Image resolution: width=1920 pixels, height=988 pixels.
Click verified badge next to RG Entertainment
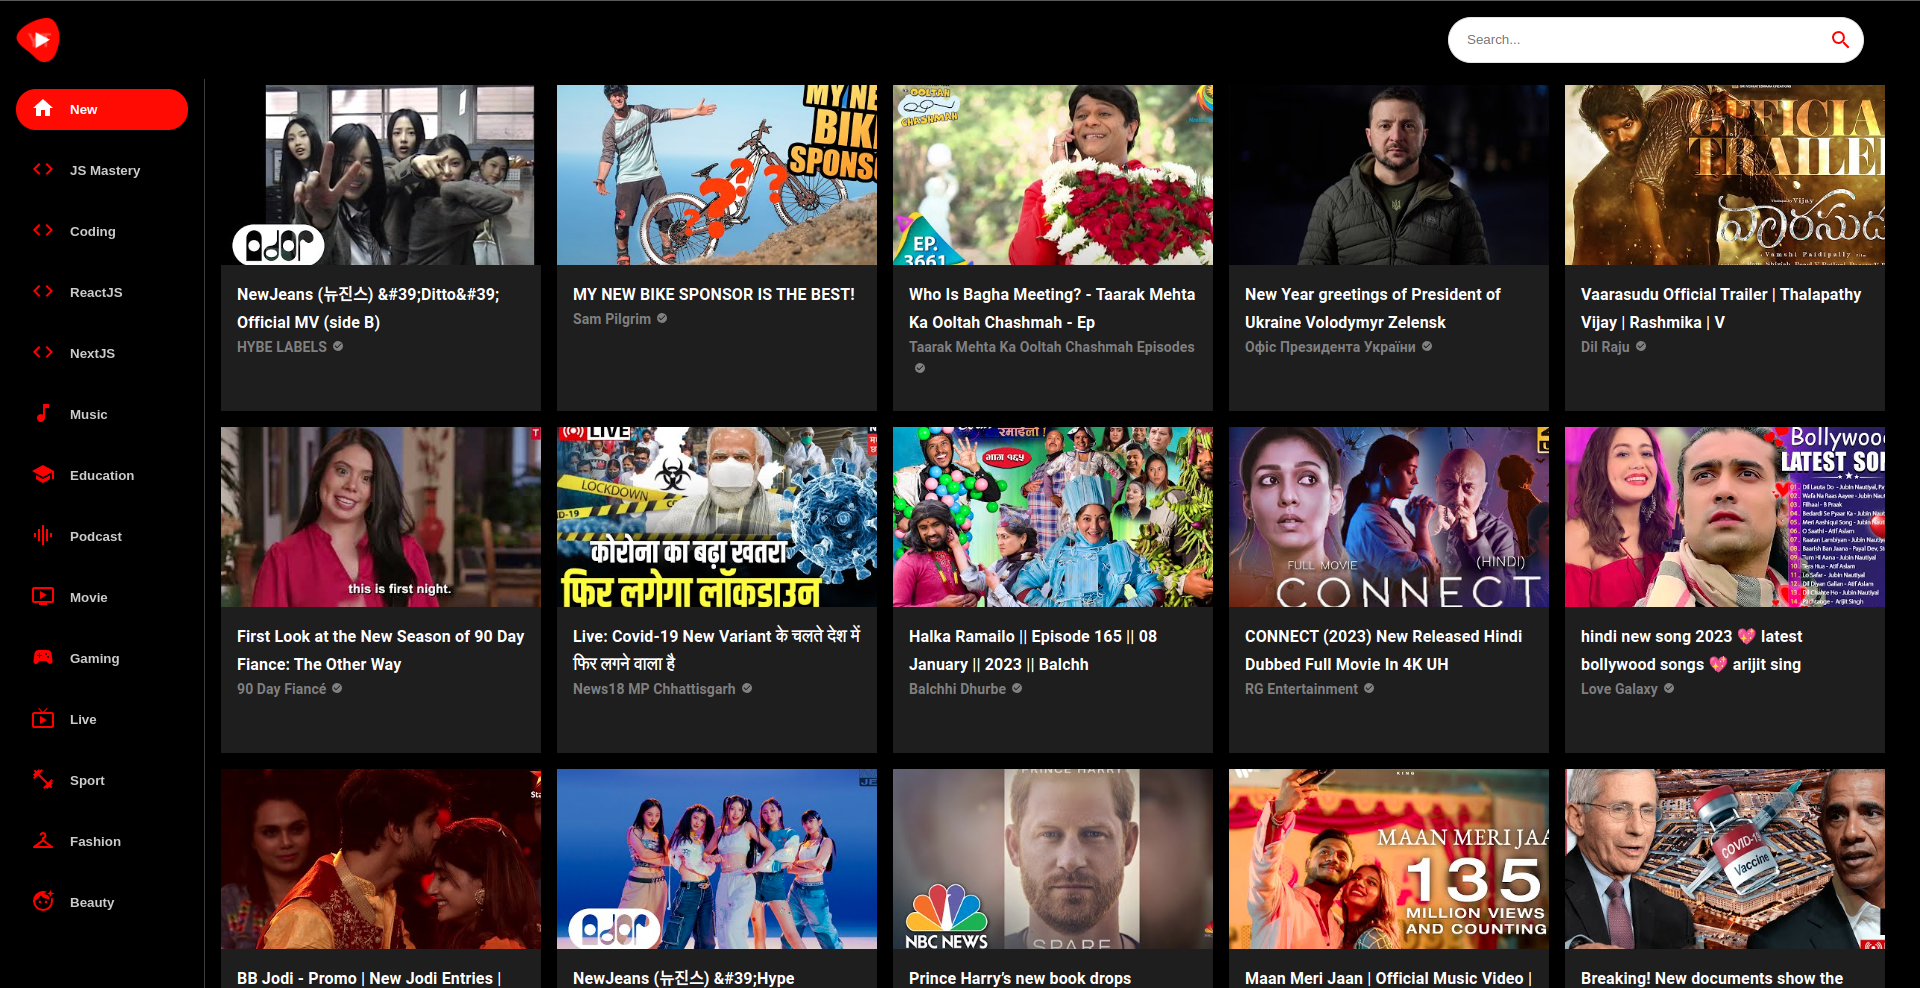(x=1369, y=689)
